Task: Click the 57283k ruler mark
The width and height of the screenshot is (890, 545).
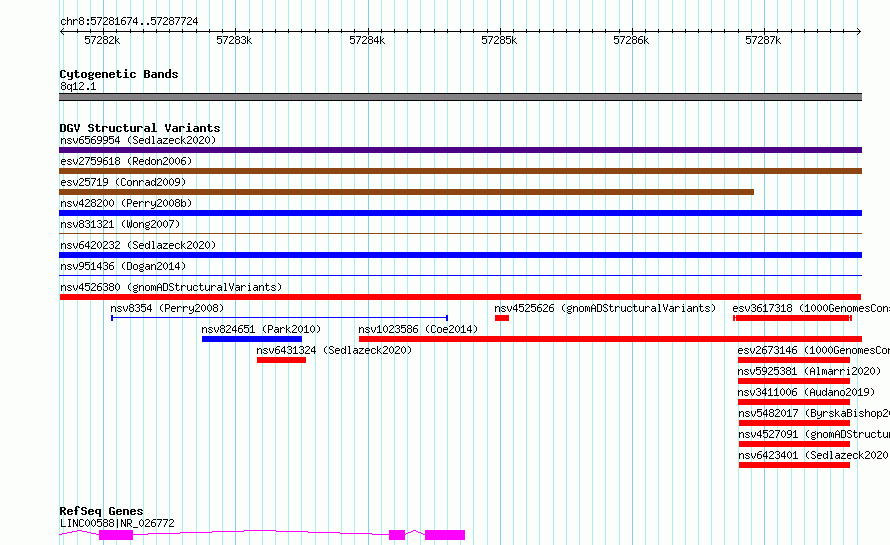Action: (x=234, y=40)
